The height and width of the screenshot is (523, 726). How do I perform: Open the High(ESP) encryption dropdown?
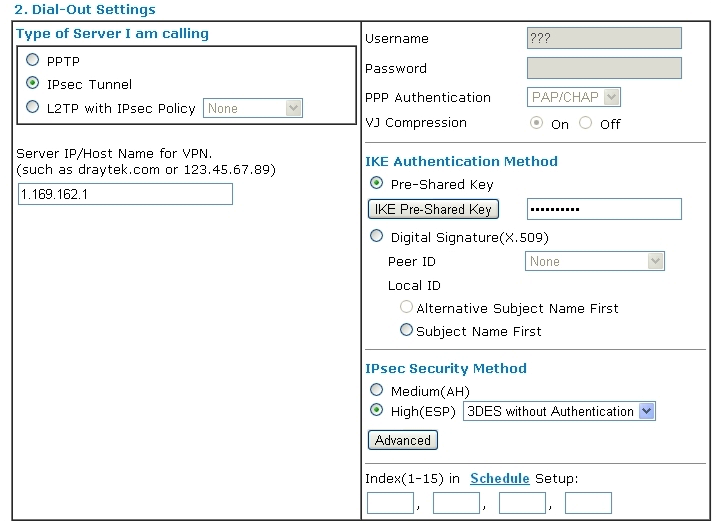pos(559,411)
